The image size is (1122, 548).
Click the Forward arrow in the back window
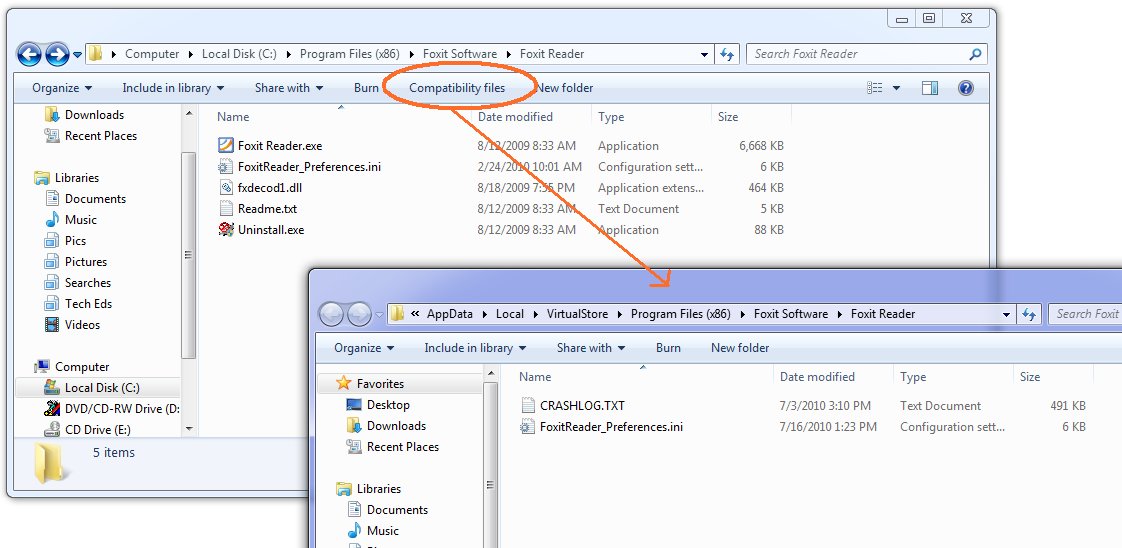57,54
